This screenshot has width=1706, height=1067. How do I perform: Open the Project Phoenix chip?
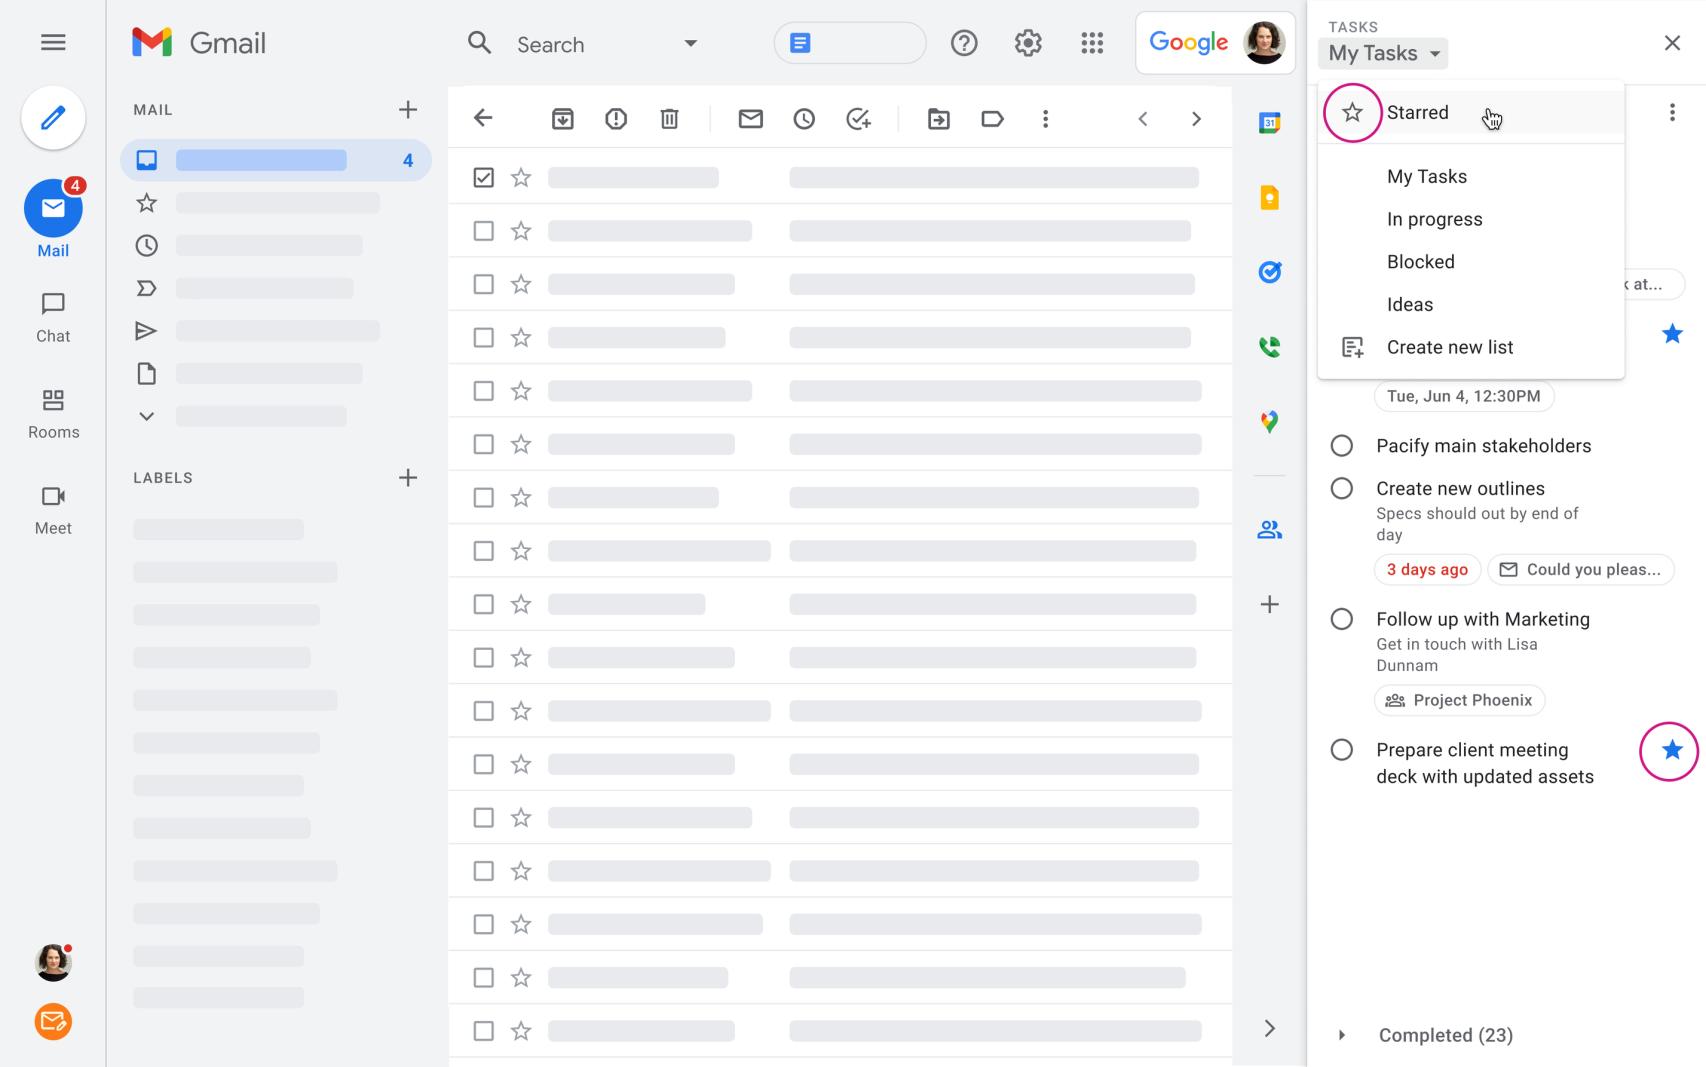pyautogui.click(x=1459, y=700)
